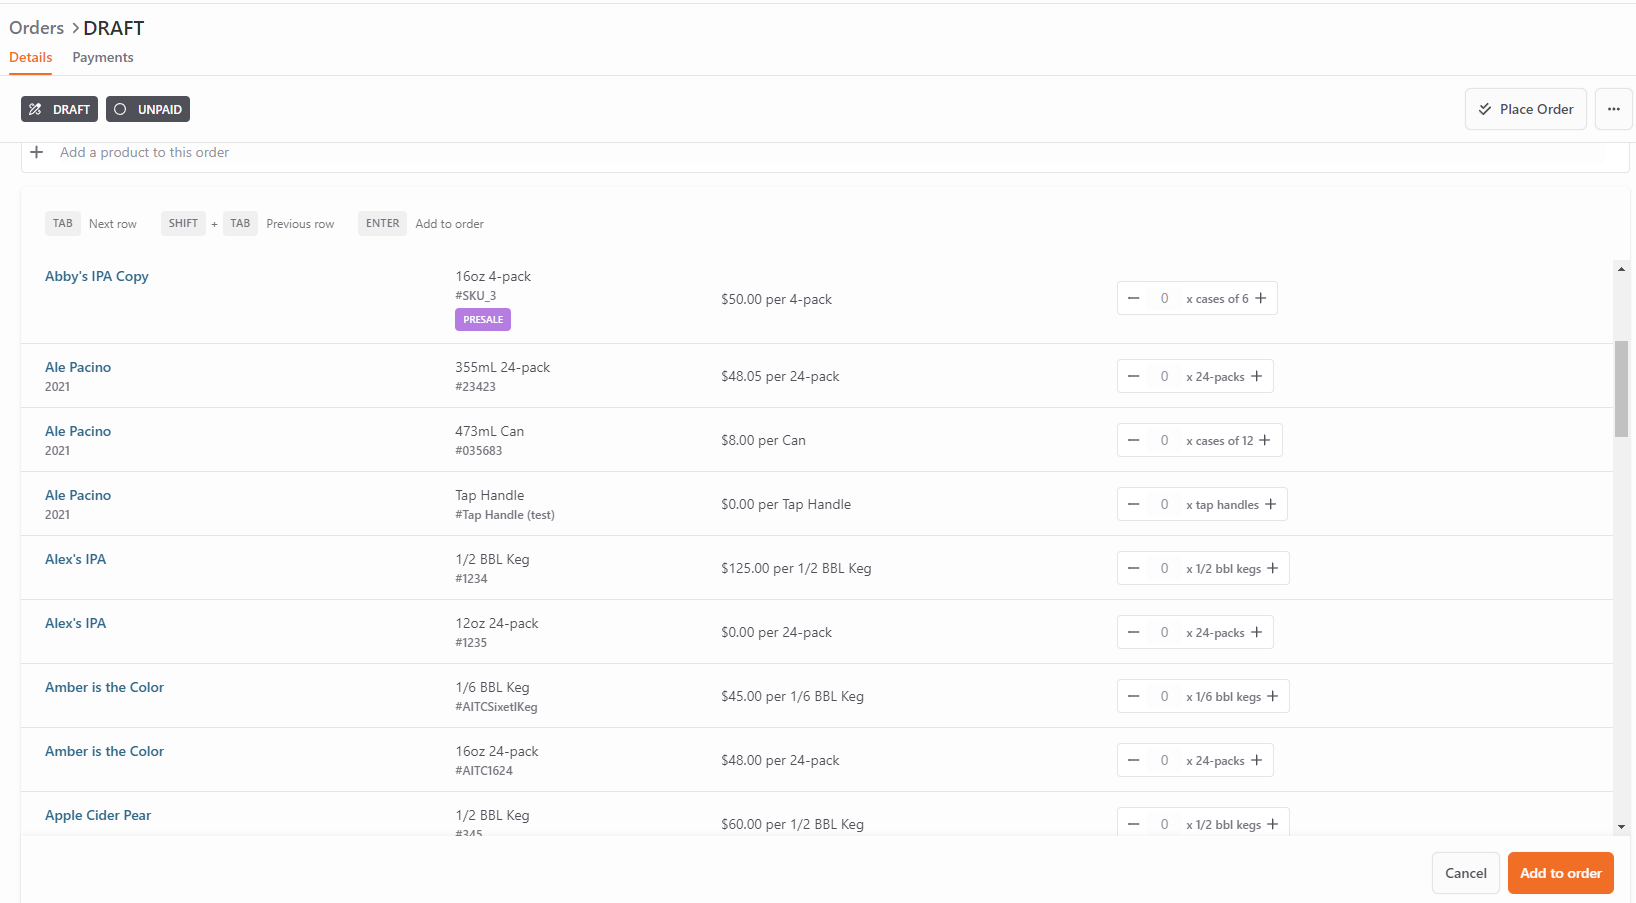Increase Amber is the Color 16oz 24-pack quantity
This screenshot has height=903, width=1636.
coord(1257,760)
